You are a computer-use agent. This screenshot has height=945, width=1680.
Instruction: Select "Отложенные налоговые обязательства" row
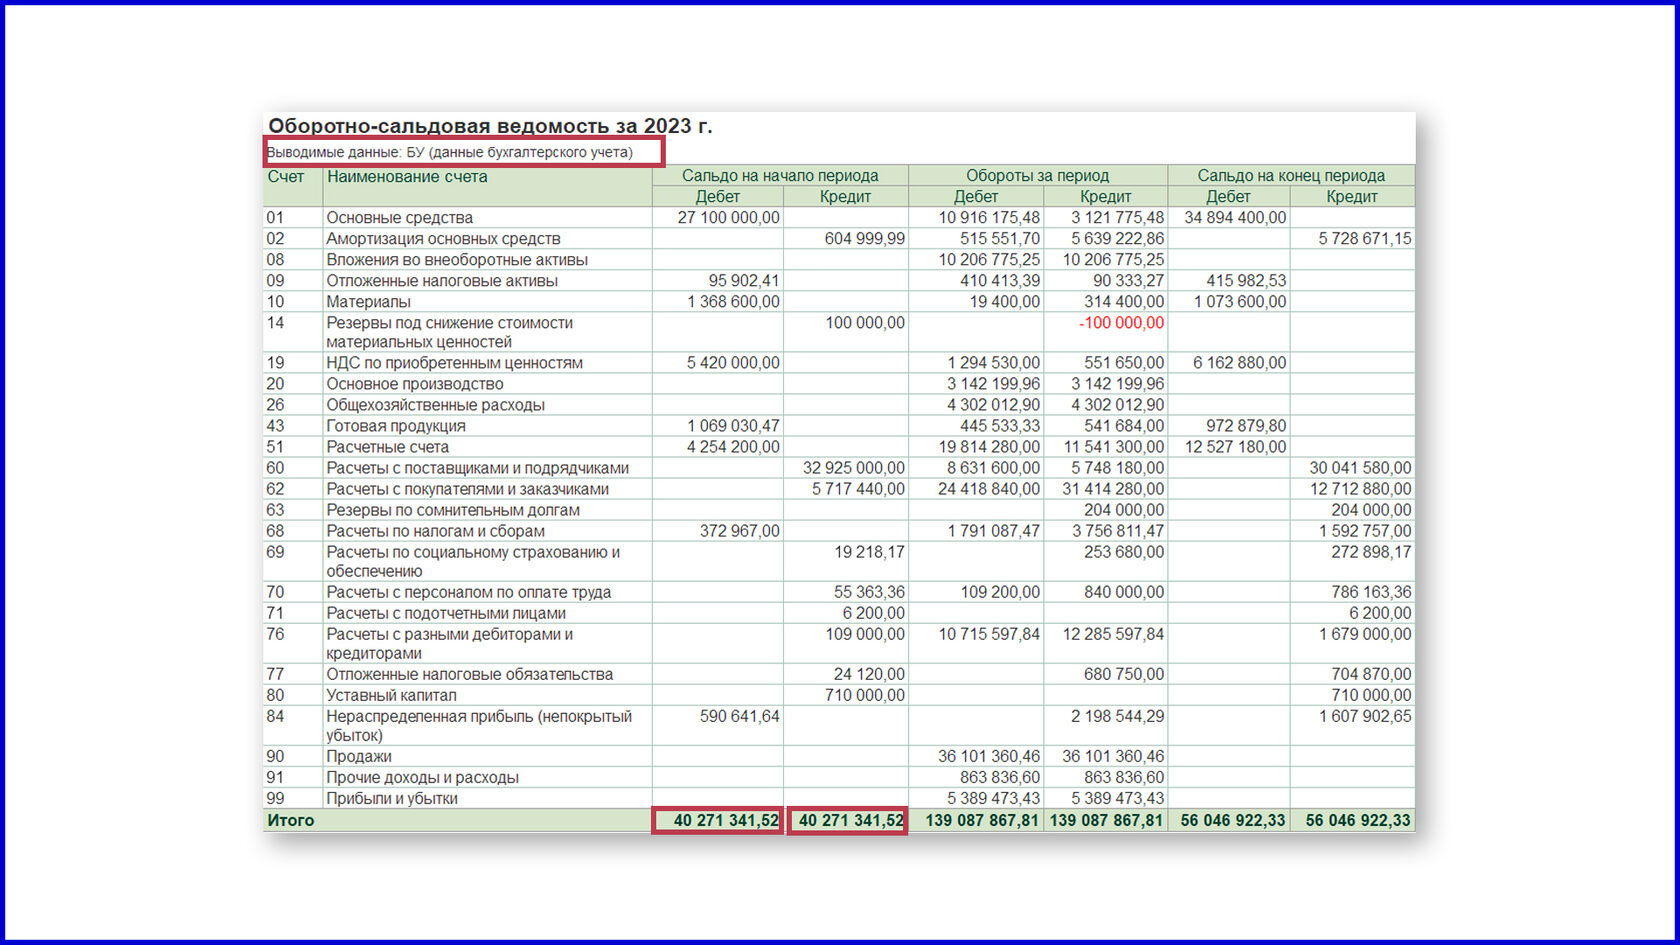point(838,674)
